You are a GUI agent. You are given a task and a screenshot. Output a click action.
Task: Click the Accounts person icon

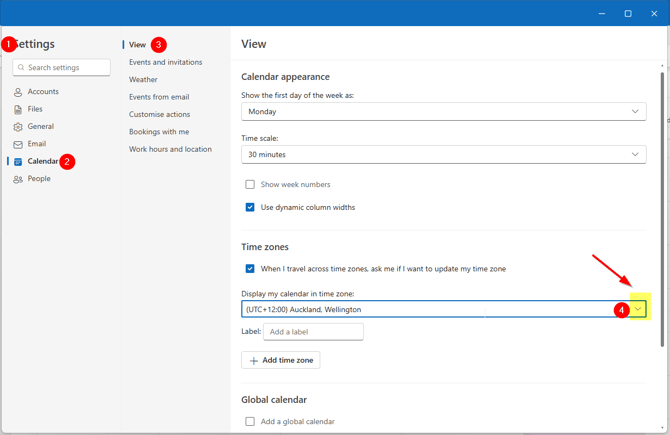[18, 92]
